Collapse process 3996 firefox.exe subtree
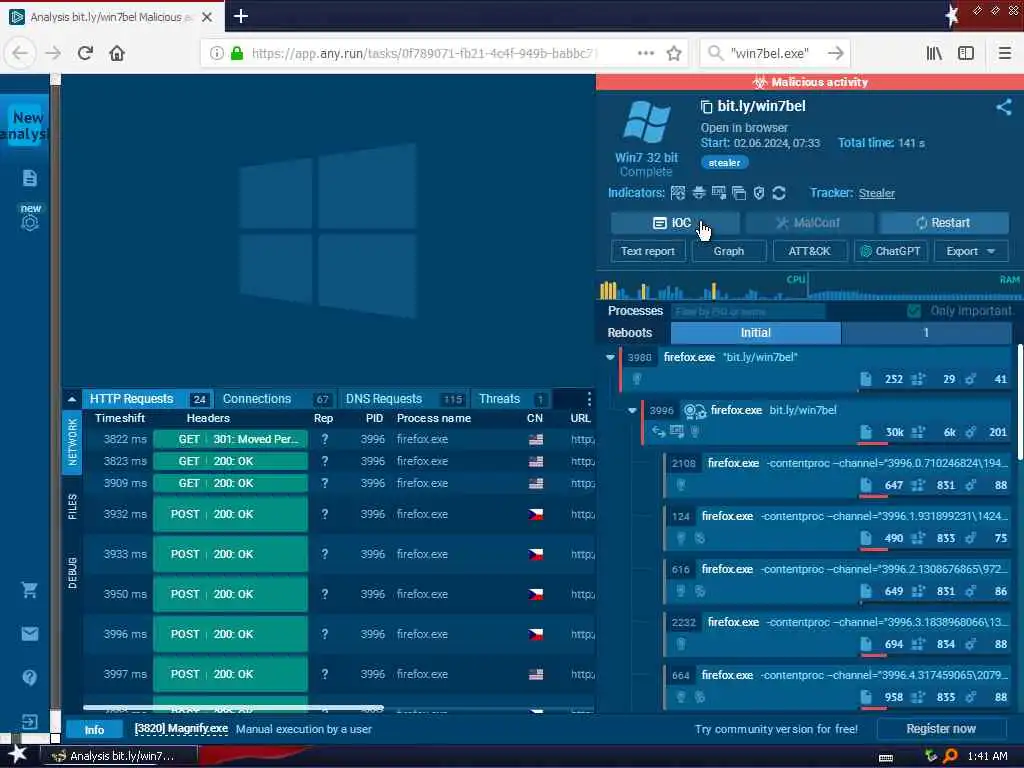Viewport: 1024px width, 768px height. pos(632,410)
